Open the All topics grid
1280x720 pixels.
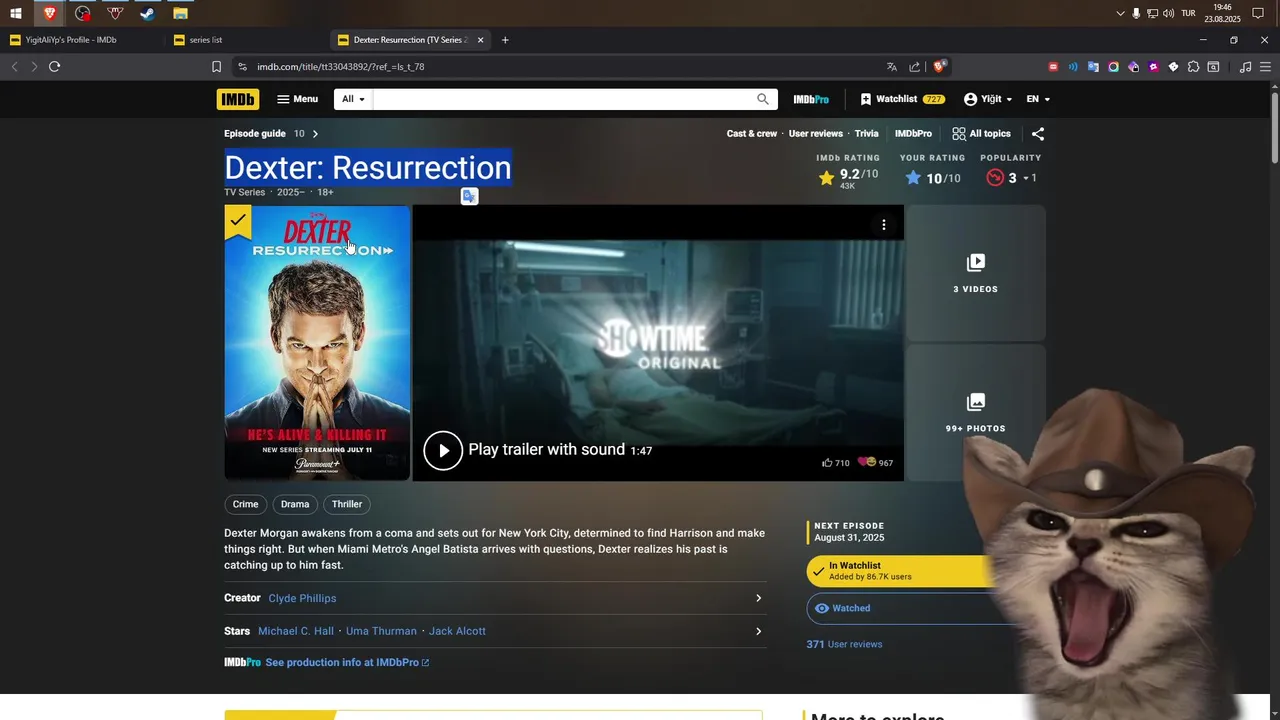pos(981,133)
